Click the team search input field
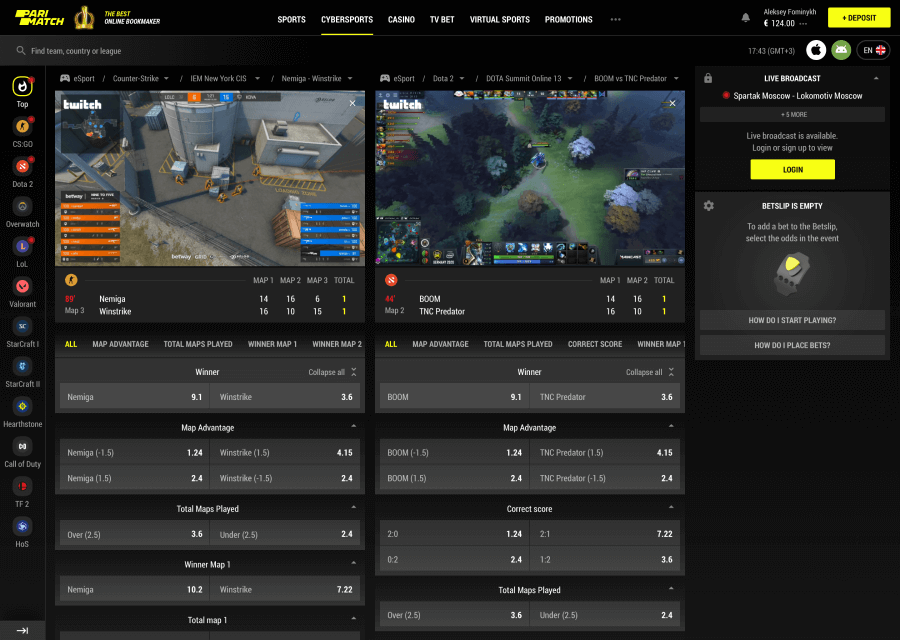Screen dimensions: 900x640 (x=76, y=51)
